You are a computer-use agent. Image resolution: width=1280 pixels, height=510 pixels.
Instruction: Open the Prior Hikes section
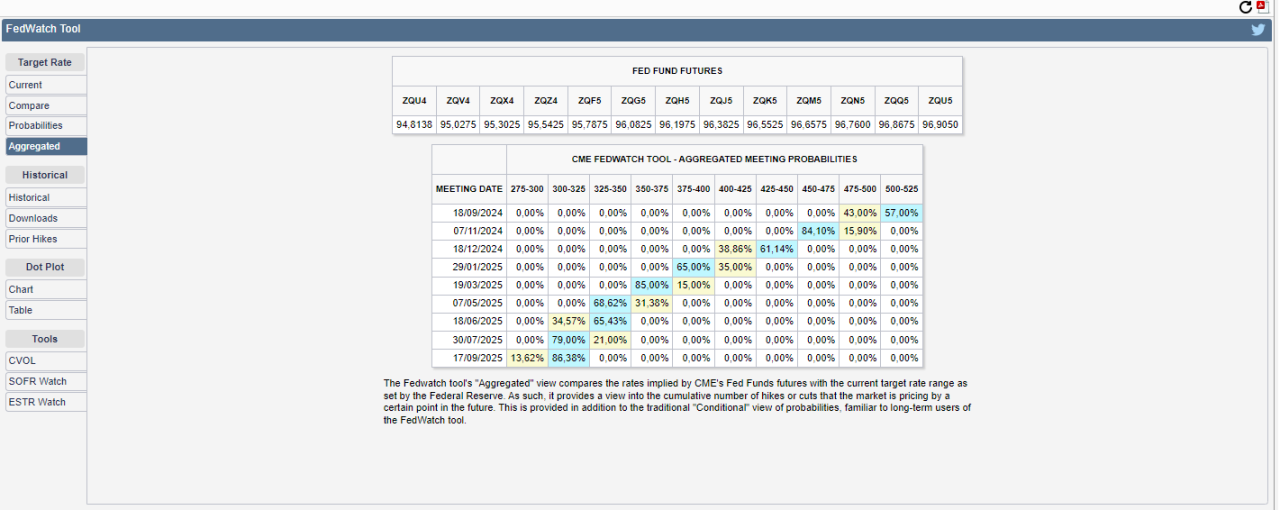coord(45,239)
